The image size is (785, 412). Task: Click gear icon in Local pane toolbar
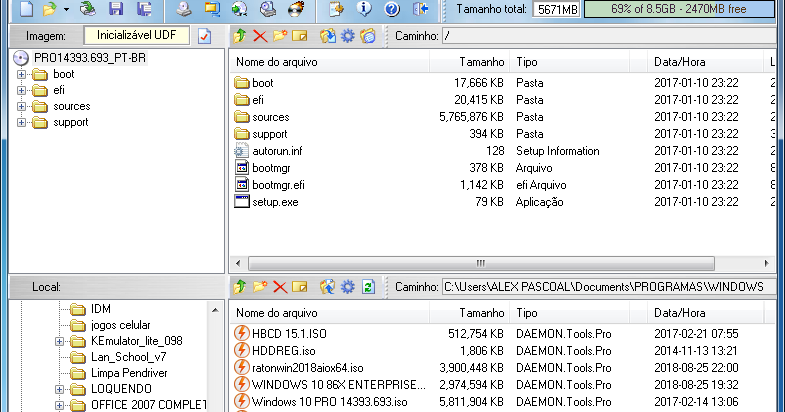(348, 287)
